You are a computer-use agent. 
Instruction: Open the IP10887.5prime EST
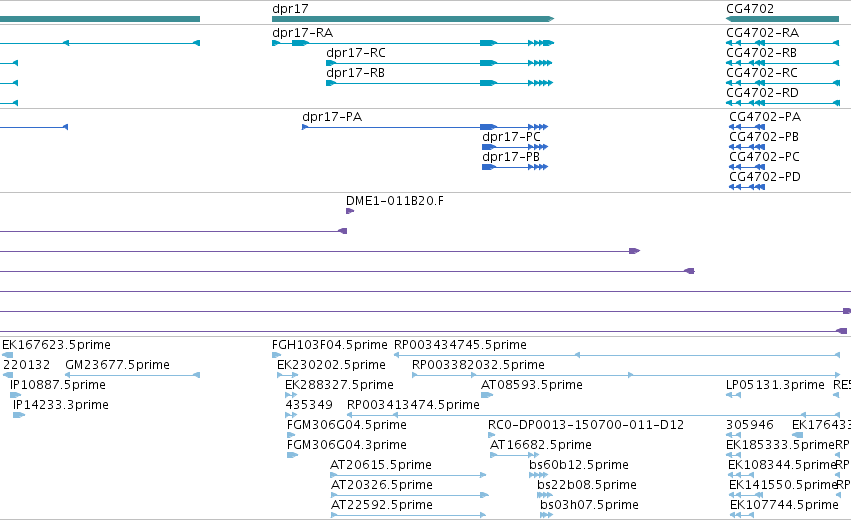click(15, 395)
